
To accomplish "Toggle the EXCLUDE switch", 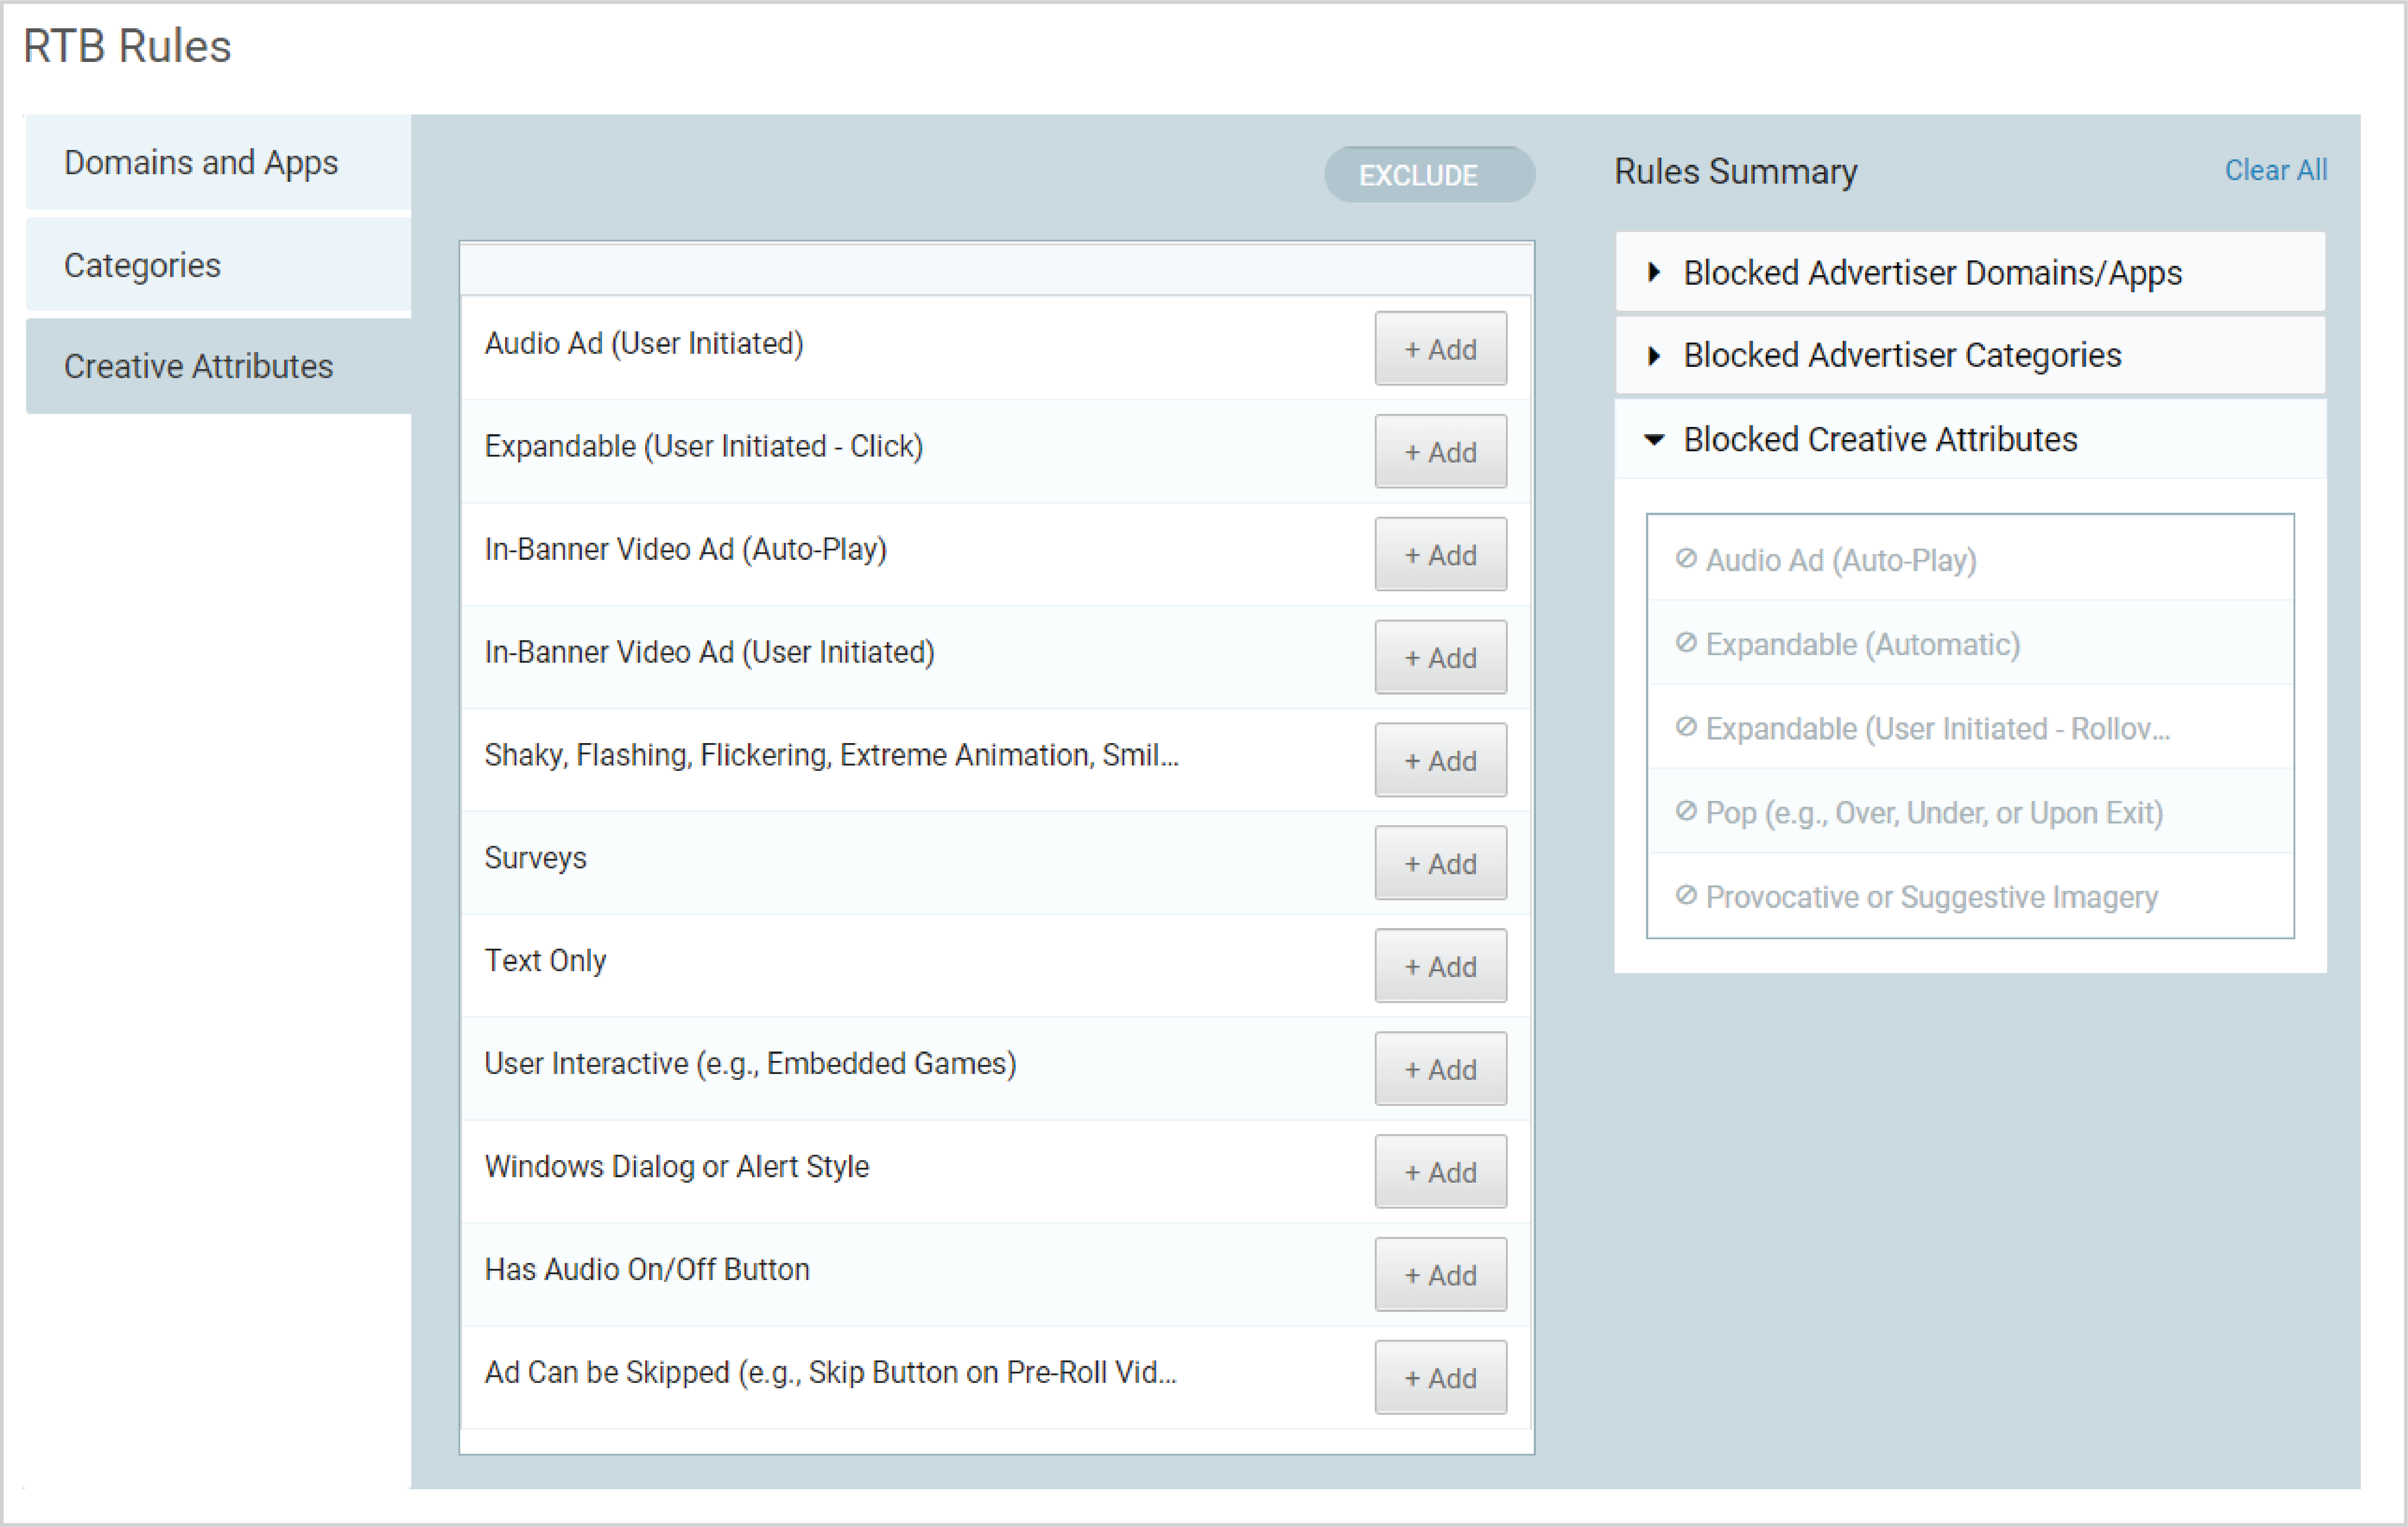I will click(x=1429, y=175).
